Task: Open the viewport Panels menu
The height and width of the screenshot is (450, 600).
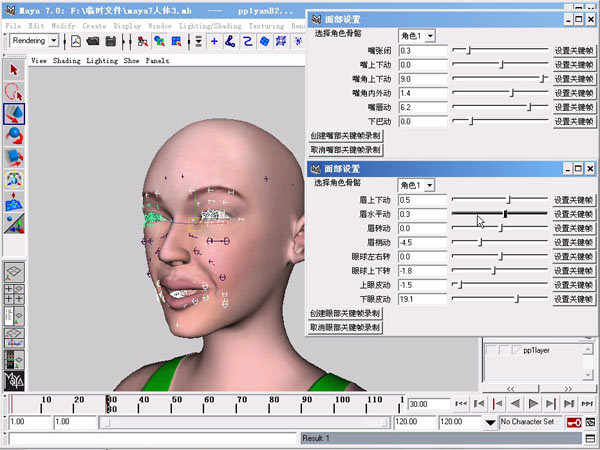Action: [157, 60]
